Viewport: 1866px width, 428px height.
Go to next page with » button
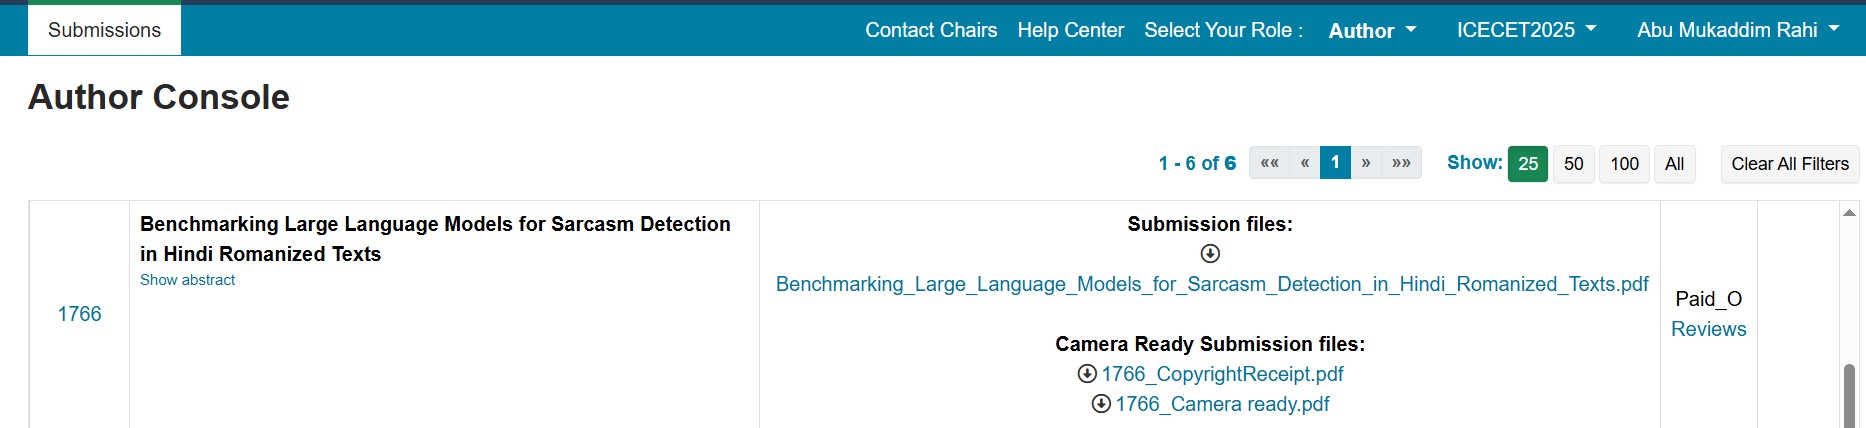[1366, 163]
